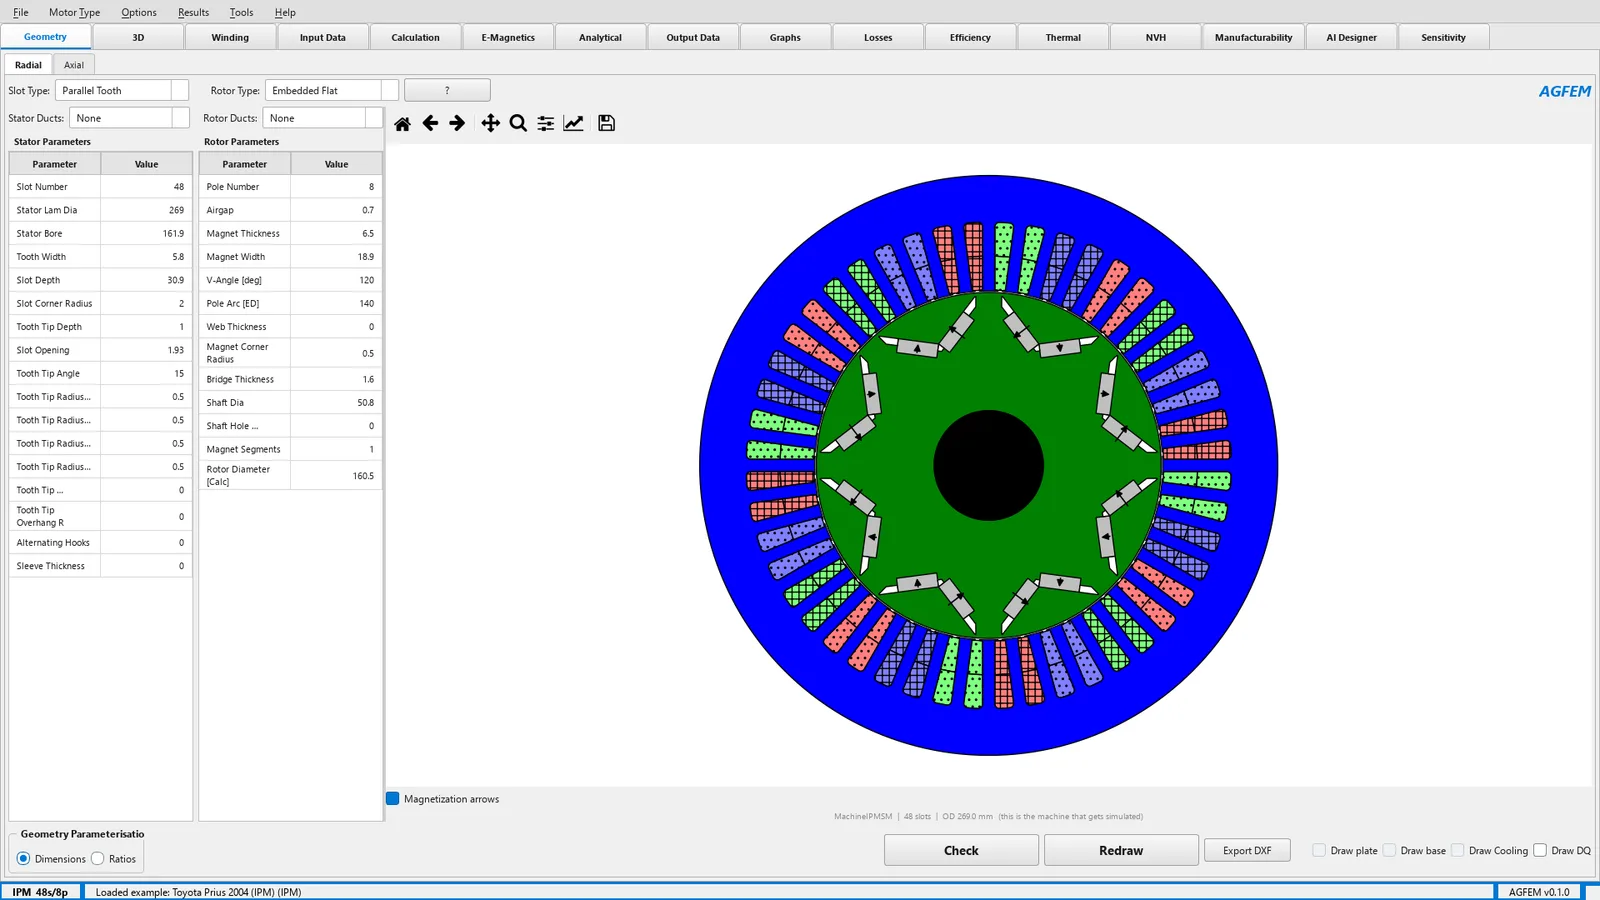
Task: Click the Magnet Thickness value field
Action: point(336,234)
